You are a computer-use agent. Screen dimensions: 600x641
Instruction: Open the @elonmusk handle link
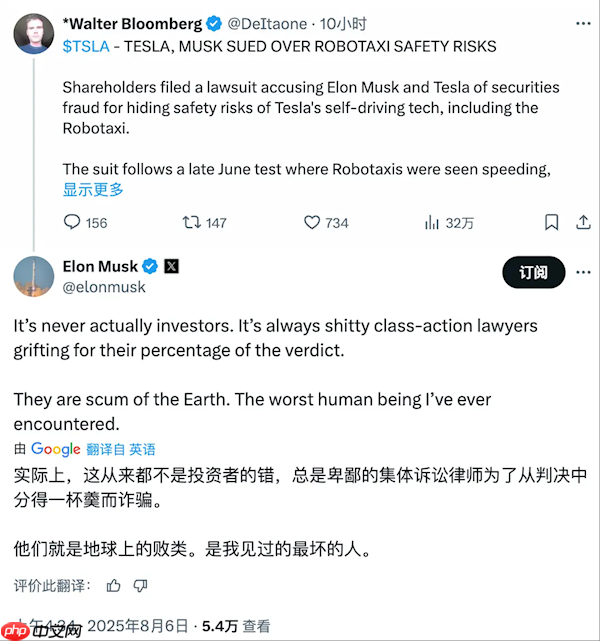[104, 287]
